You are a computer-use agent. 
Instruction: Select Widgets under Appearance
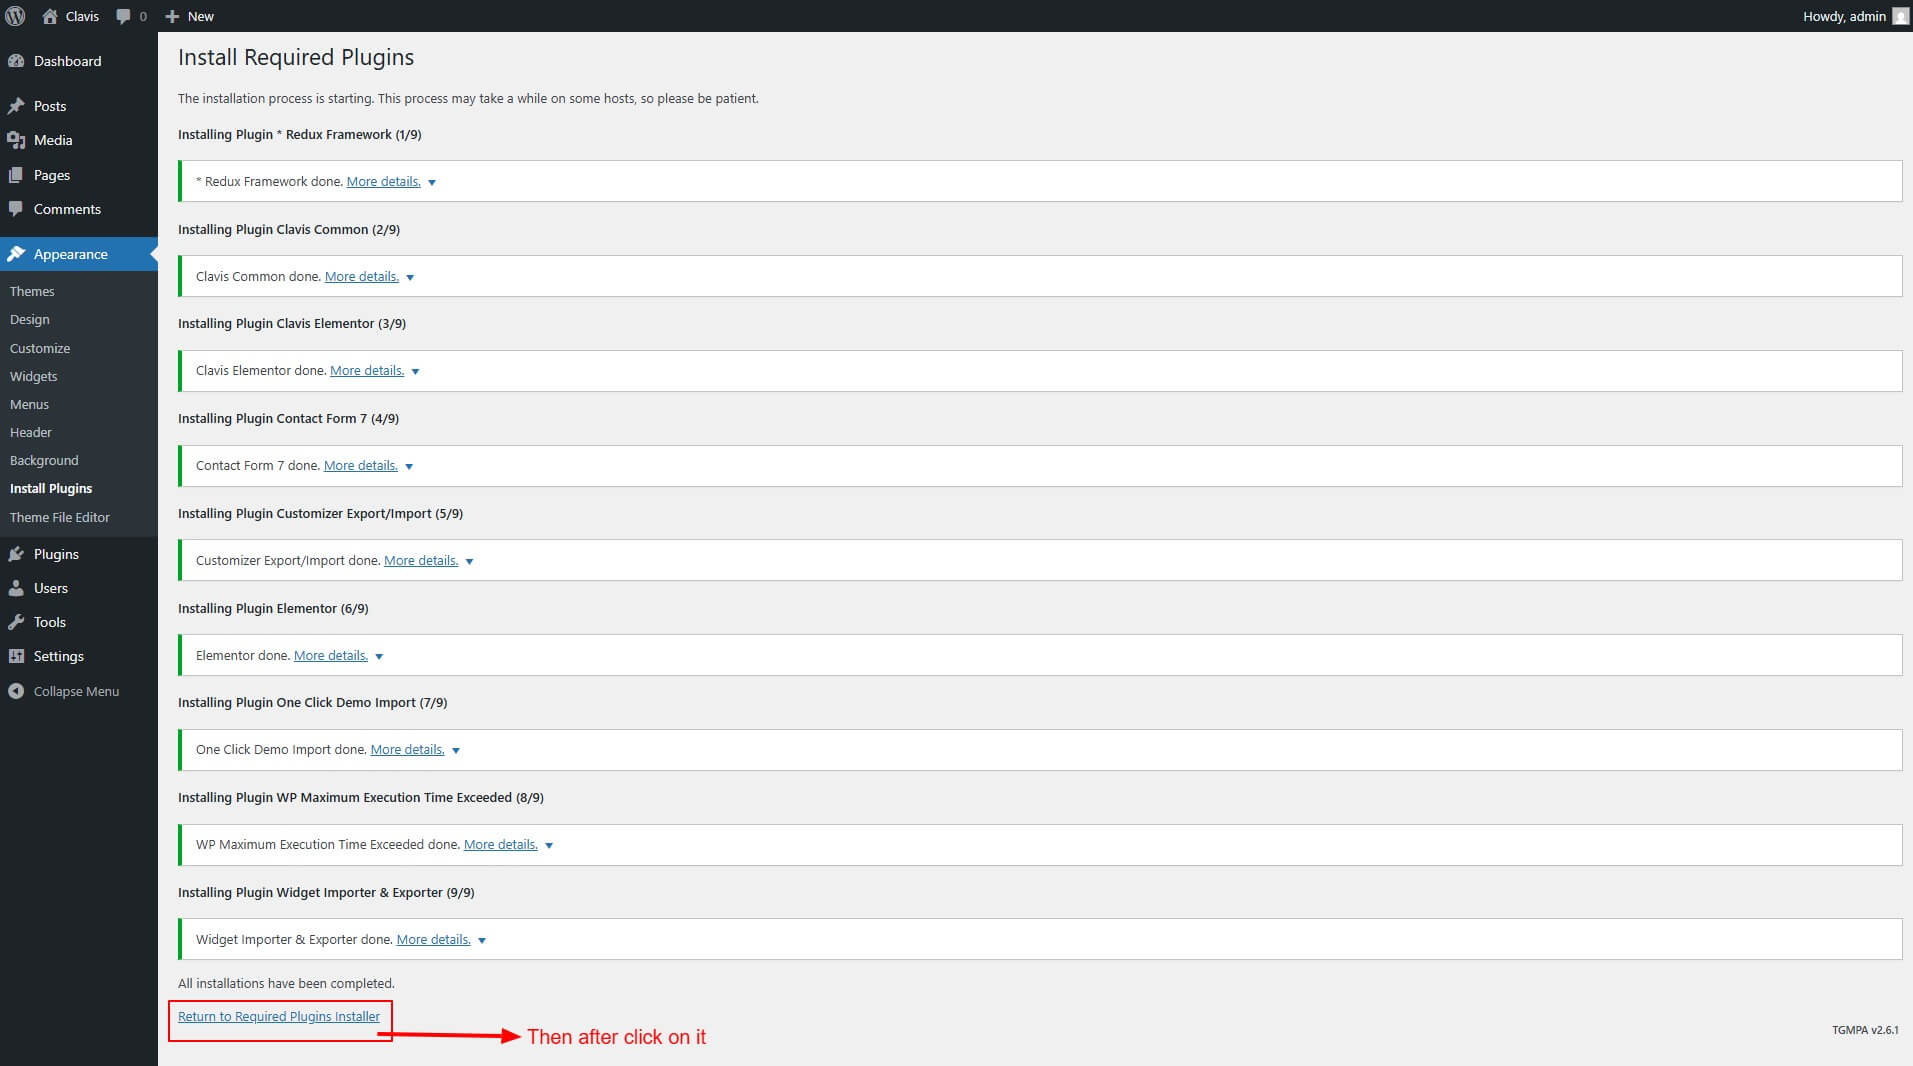[x=33, y=376]
